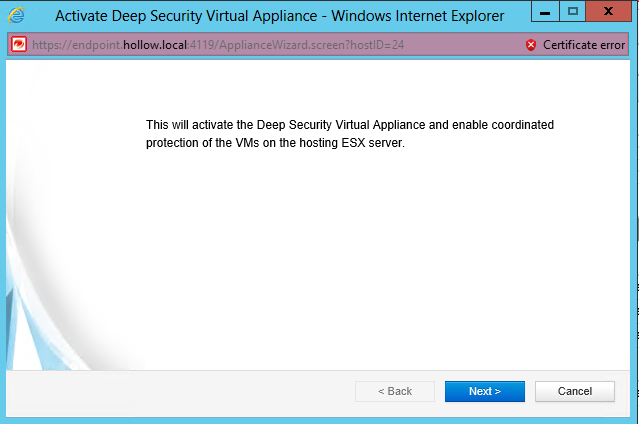The width and height of the screenshot is (639, 424).
Task: Minimize the Activate Deep Security wizard window
Action: 546,13
